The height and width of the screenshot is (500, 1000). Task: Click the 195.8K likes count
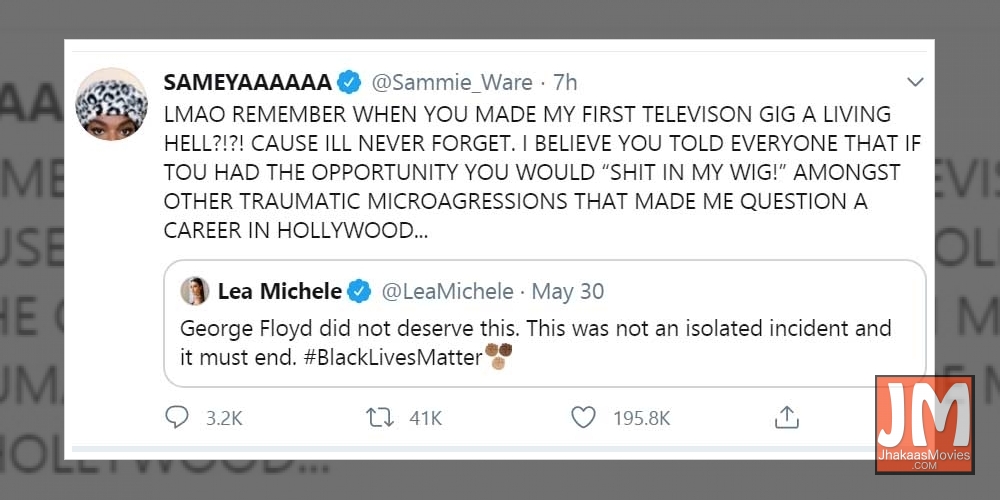tap(640, 418)
